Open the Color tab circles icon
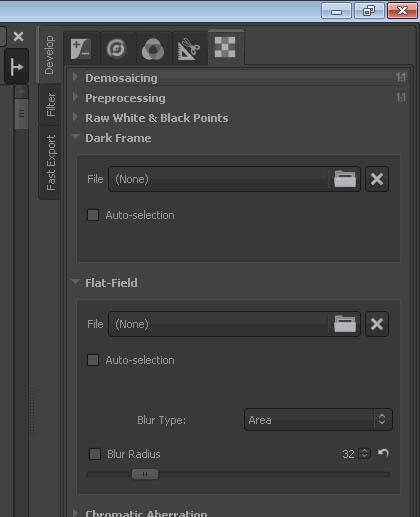The image size is (420, 517). [x=153, y=49]
